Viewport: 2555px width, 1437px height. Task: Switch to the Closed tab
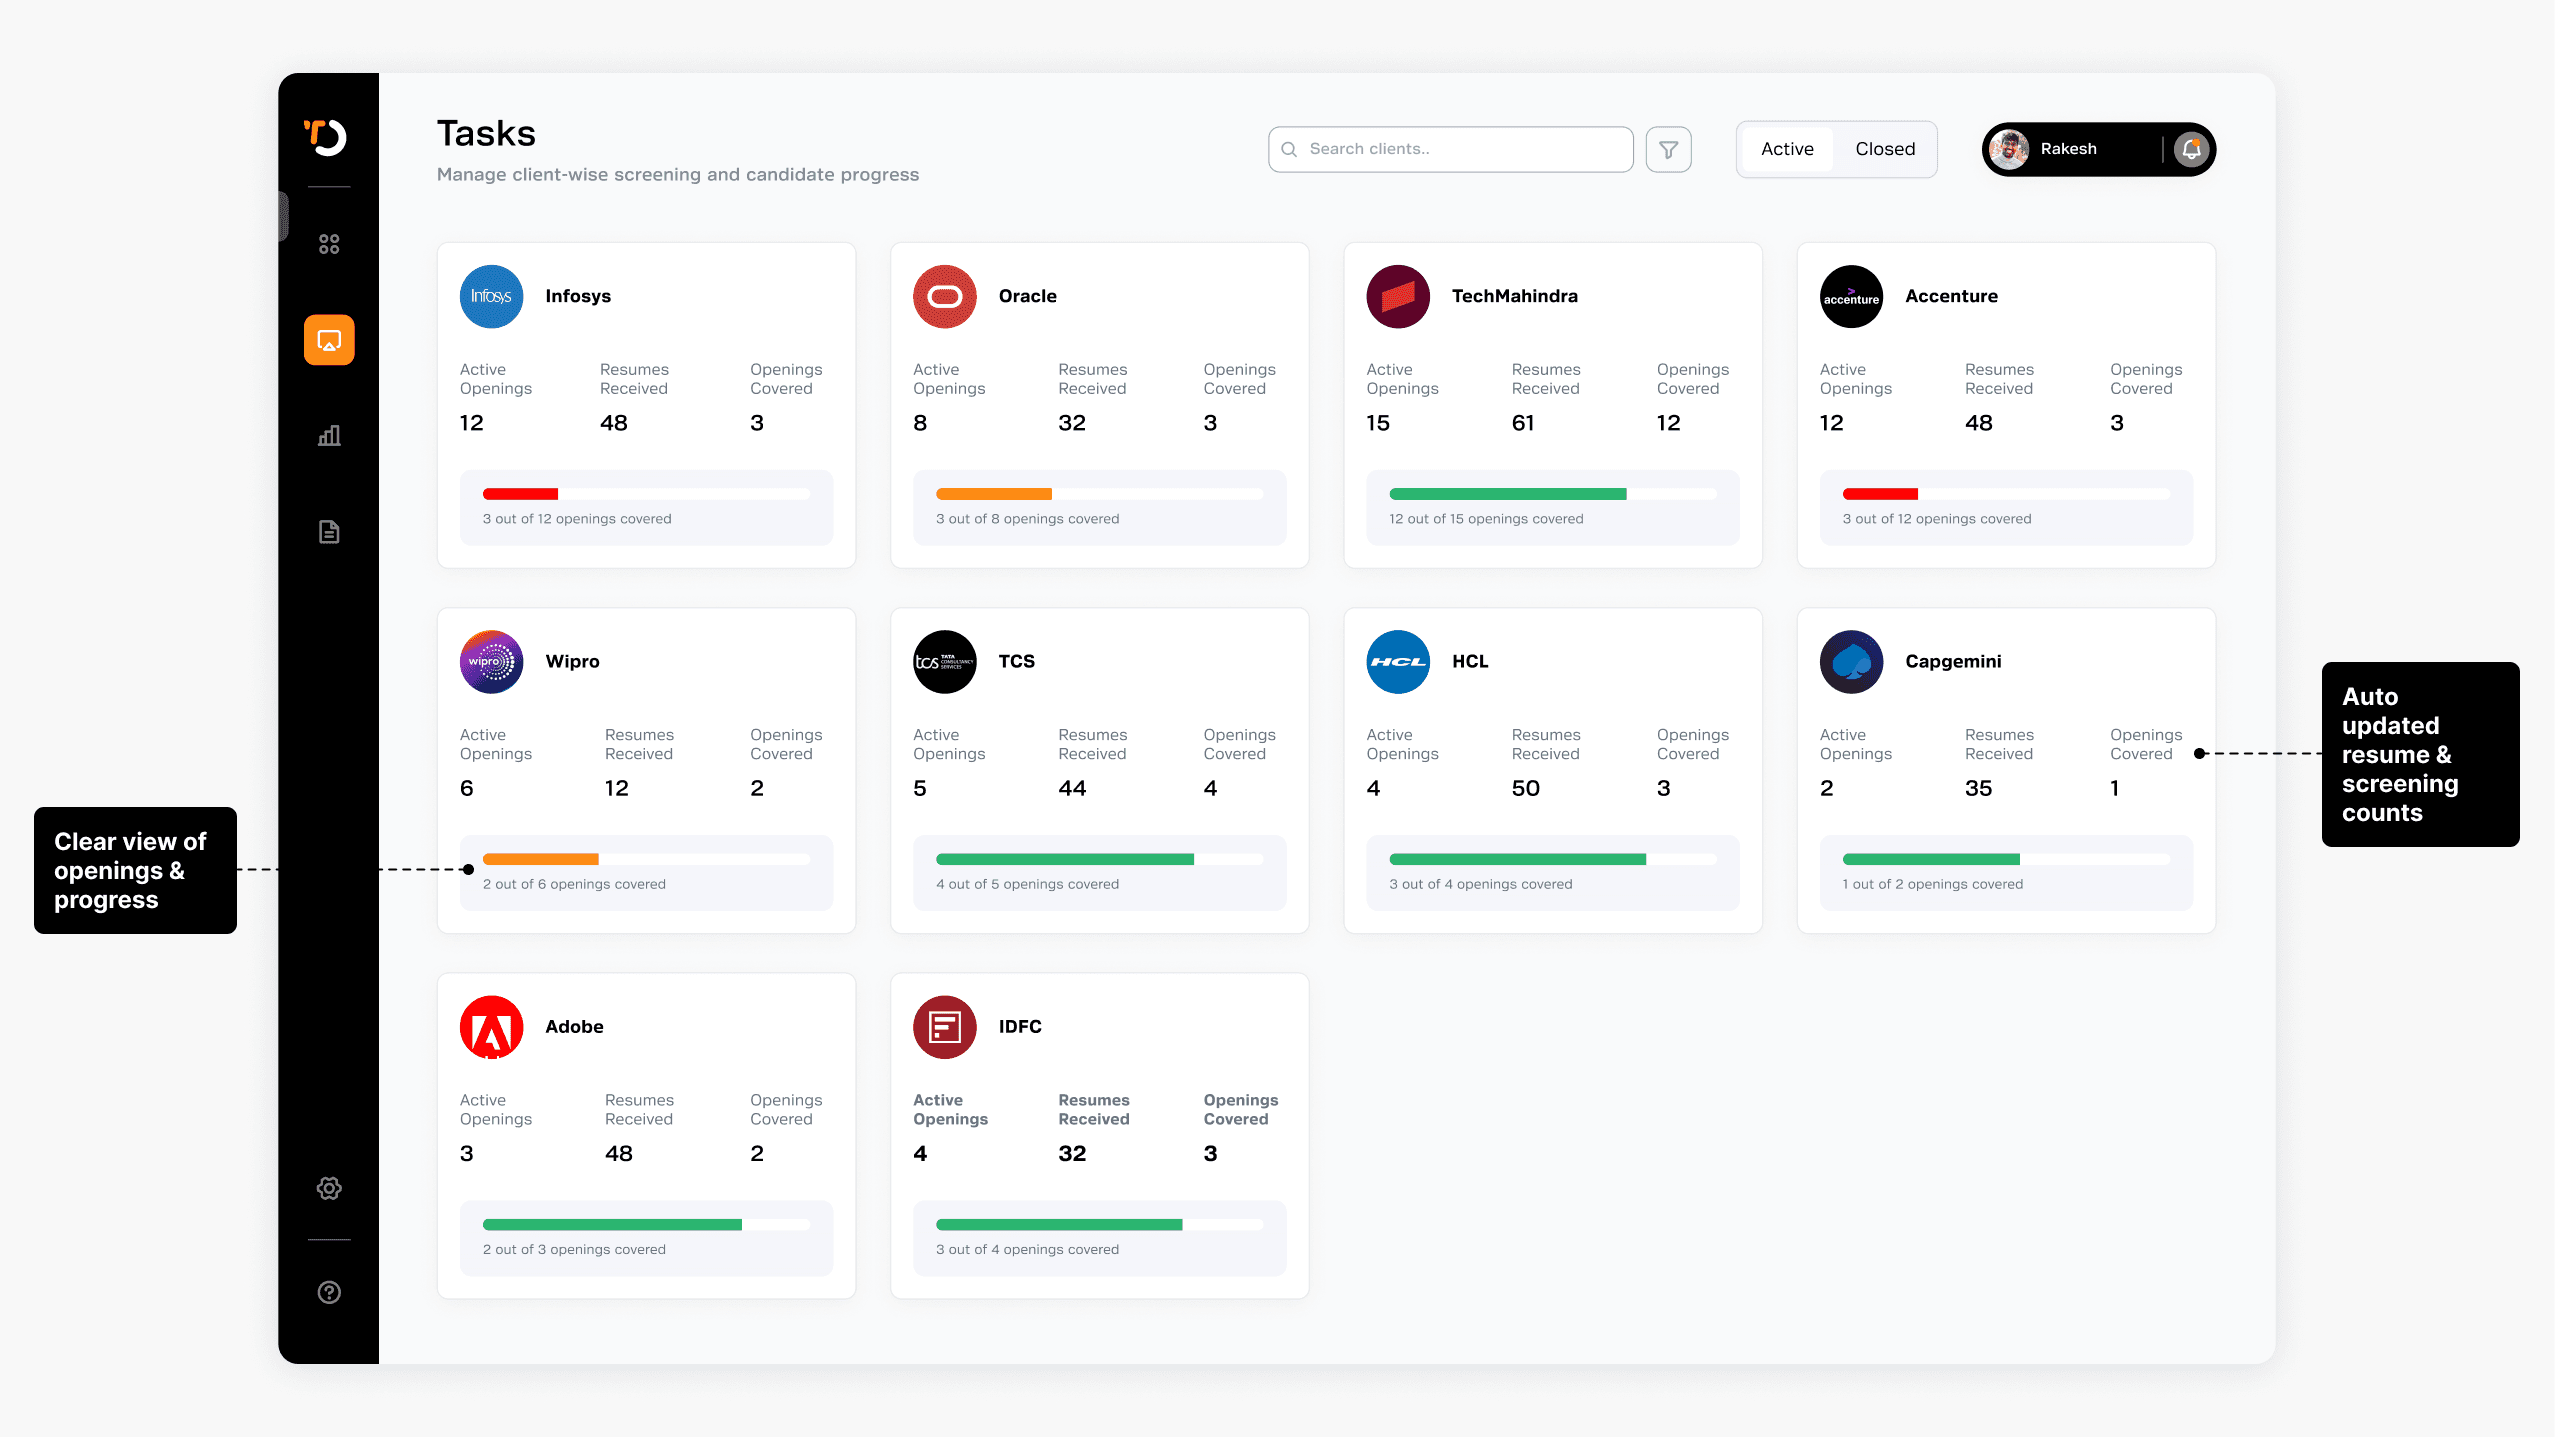click(1885, 150)
